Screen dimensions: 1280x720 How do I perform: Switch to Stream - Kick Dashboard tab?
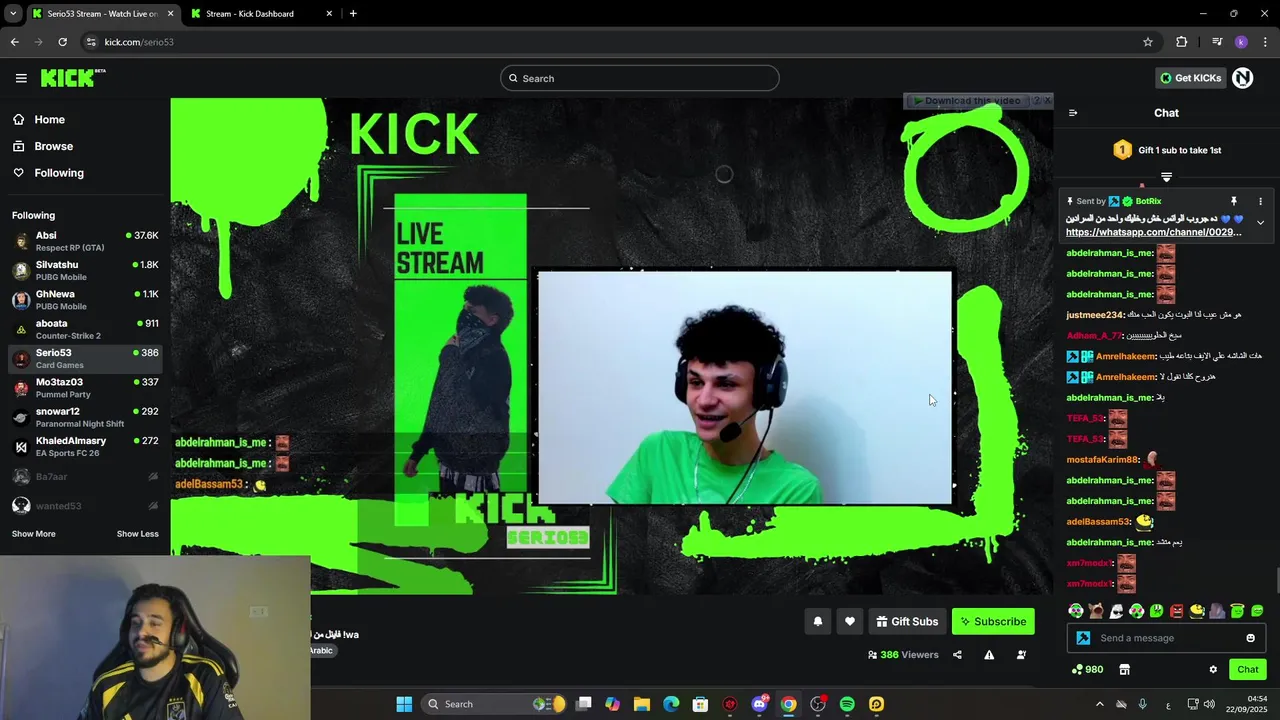[260, 14]
